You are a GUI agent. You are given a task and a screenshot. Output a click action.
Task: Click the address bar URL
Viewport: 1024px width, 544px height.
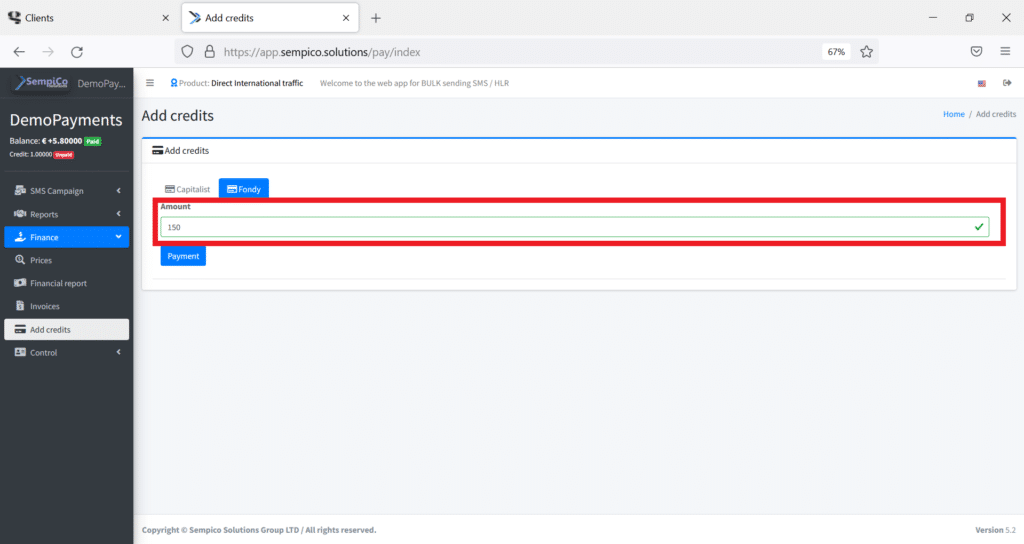click(322, 52)
